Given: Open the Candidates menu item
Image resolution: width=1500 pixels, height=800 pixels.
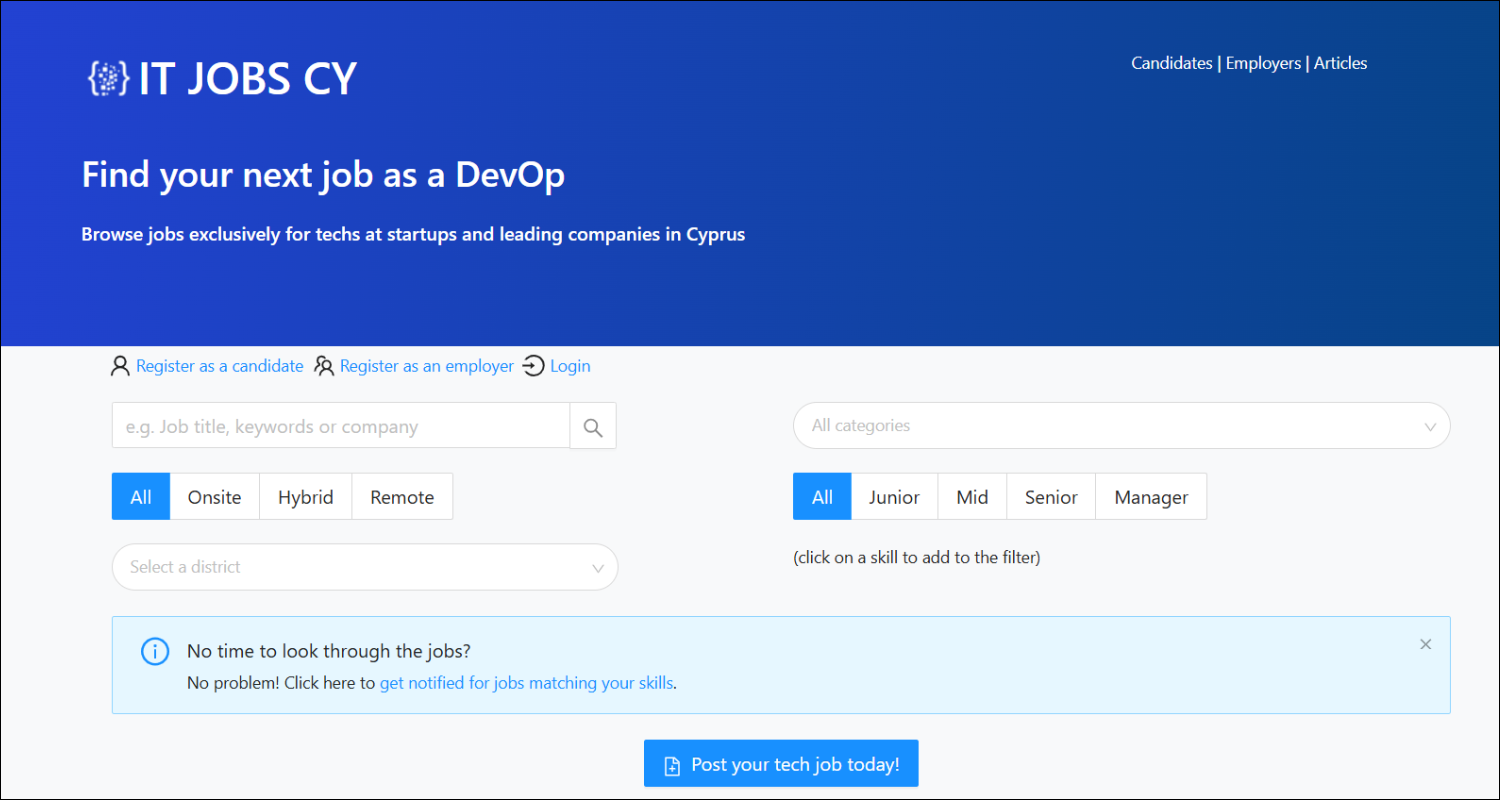Looking at the screenshot, I should point(1171,63).
